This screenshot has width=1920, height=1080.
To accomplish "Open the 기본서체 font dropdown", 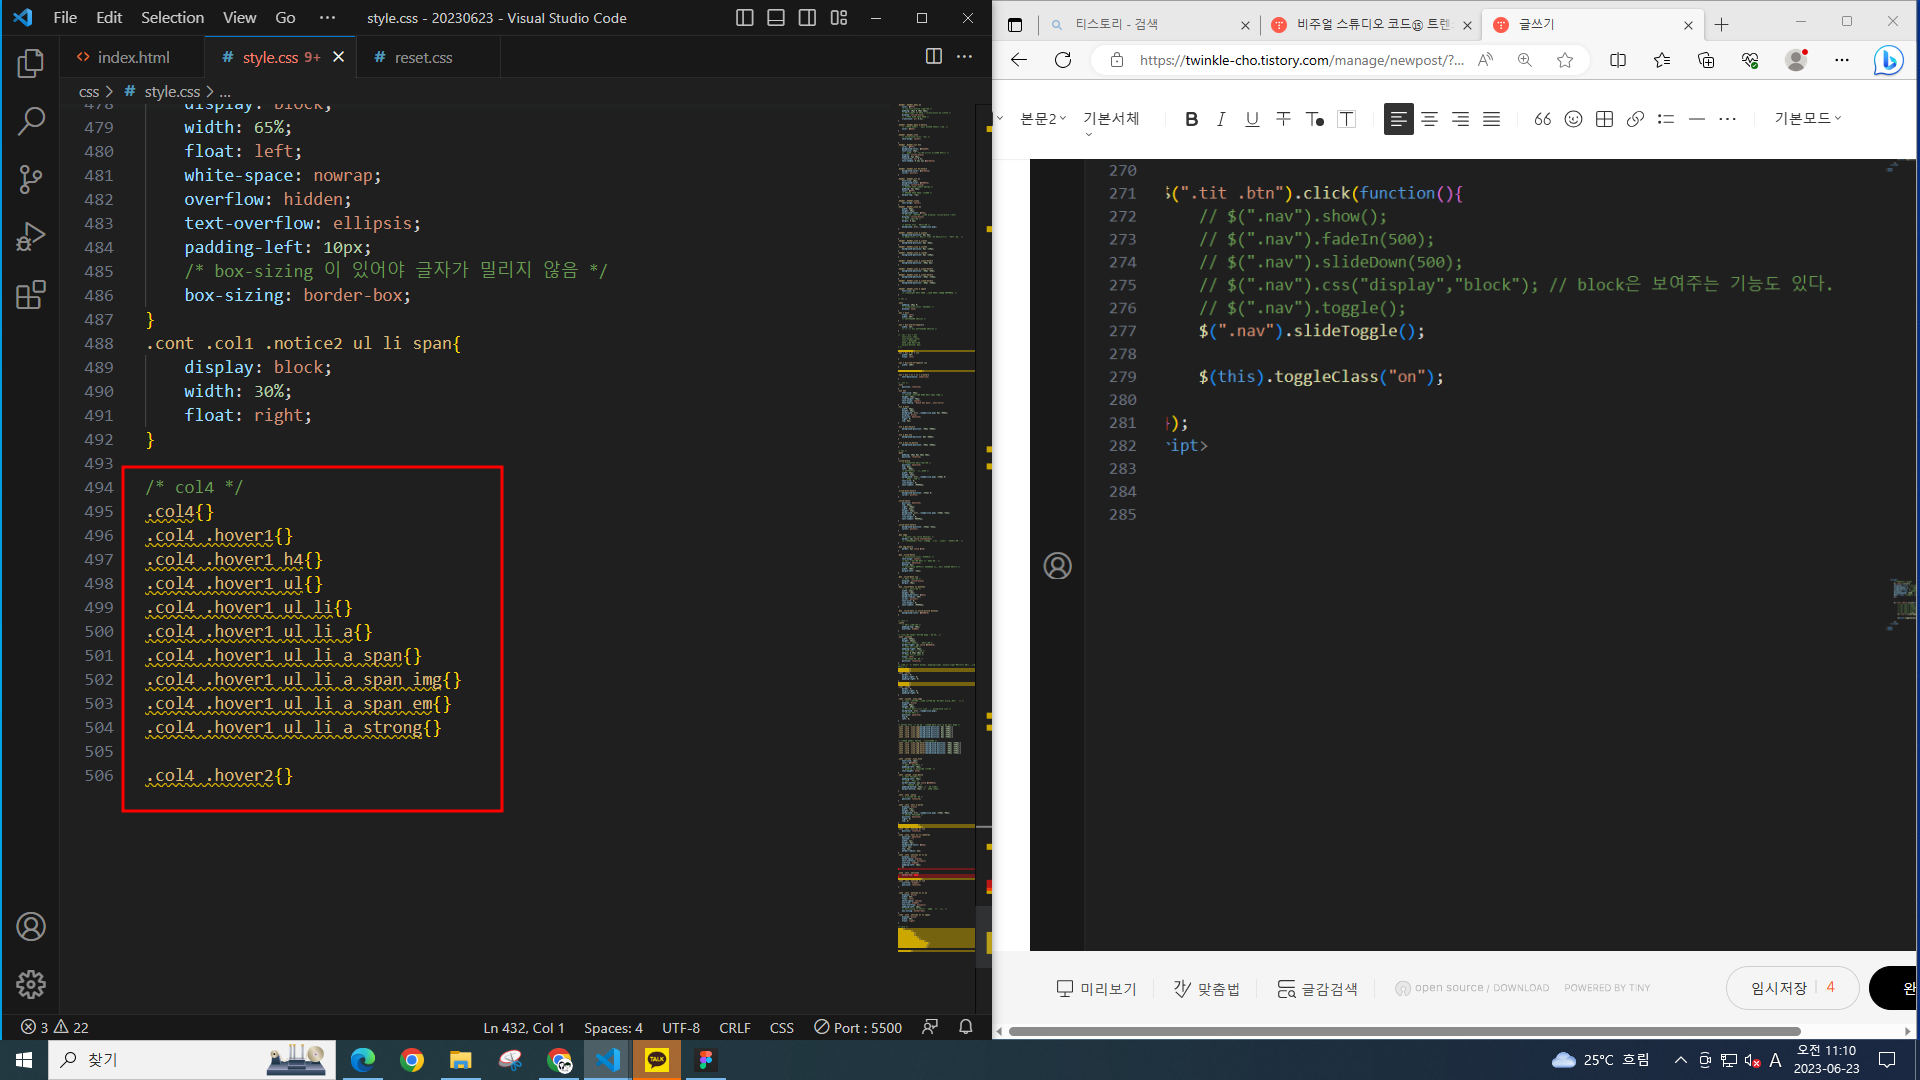I will (x=1111, y=119).
